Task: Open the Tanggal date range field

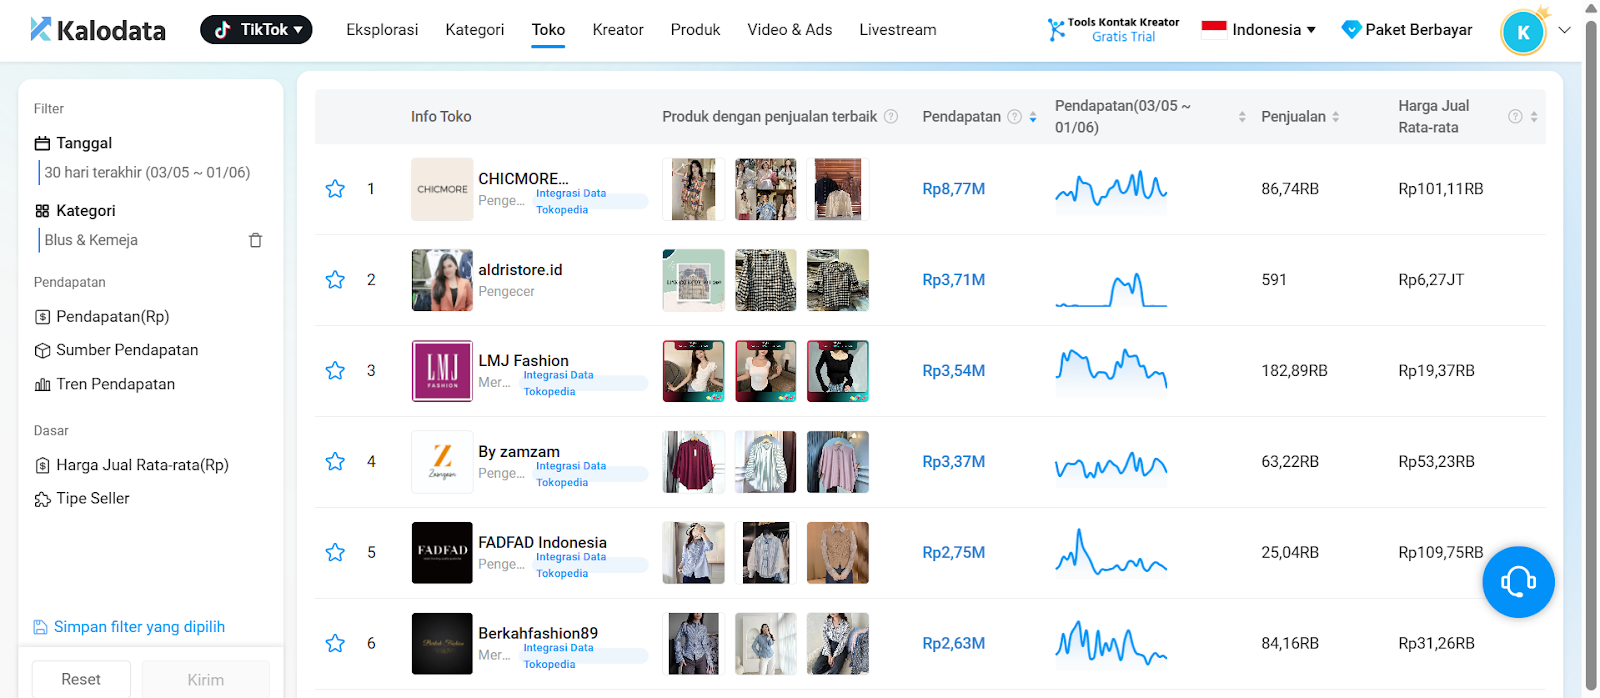Action: pos(147,172)
